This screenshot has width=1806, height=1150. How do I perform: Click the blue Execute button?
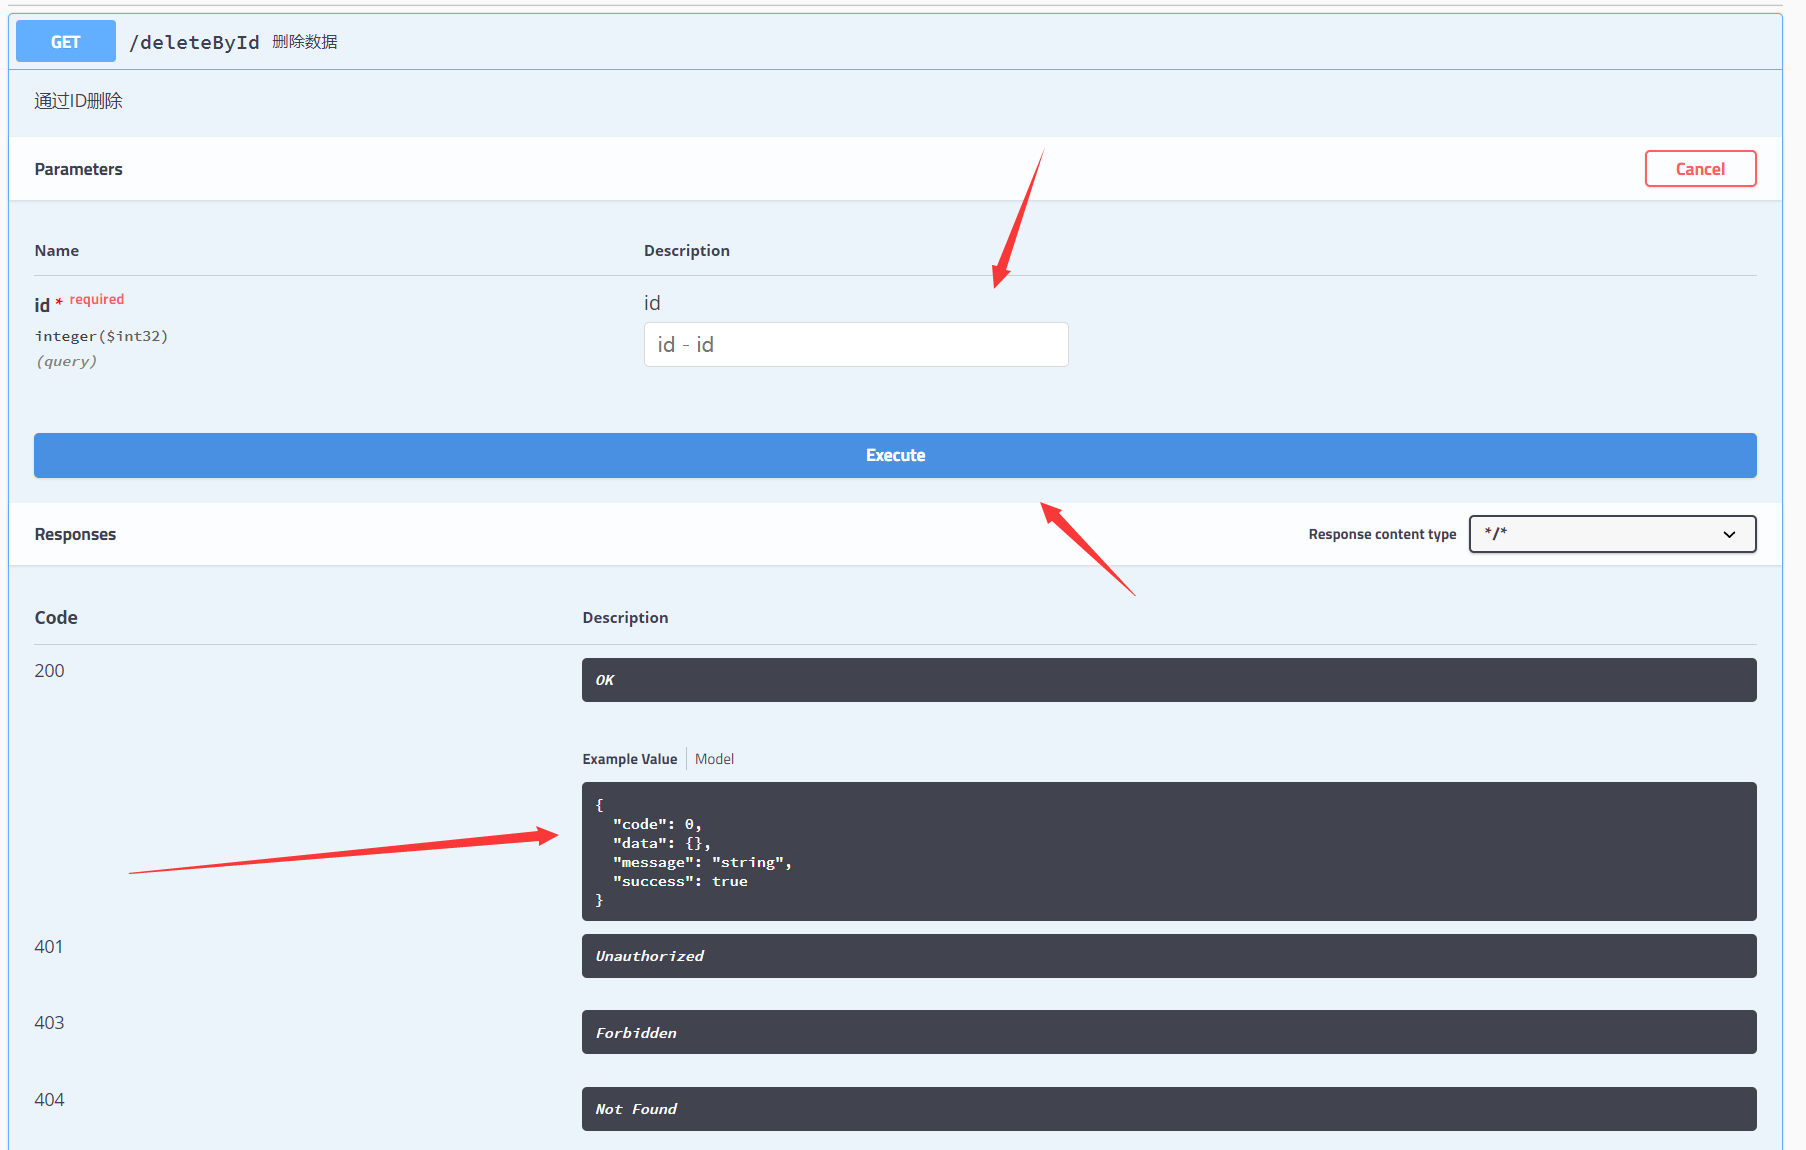[895, 455]
